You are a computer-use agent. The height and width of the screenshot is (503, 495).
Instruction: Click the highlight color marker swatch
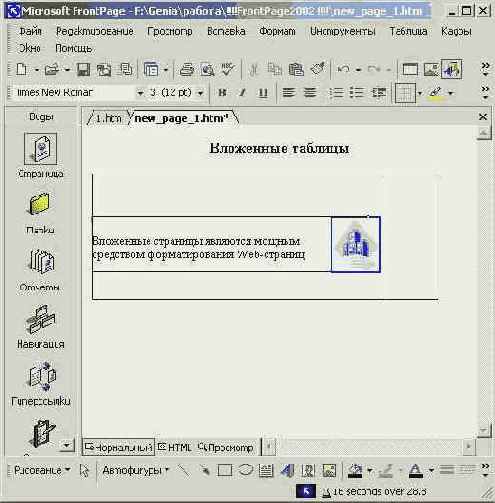tap(436, 92)
